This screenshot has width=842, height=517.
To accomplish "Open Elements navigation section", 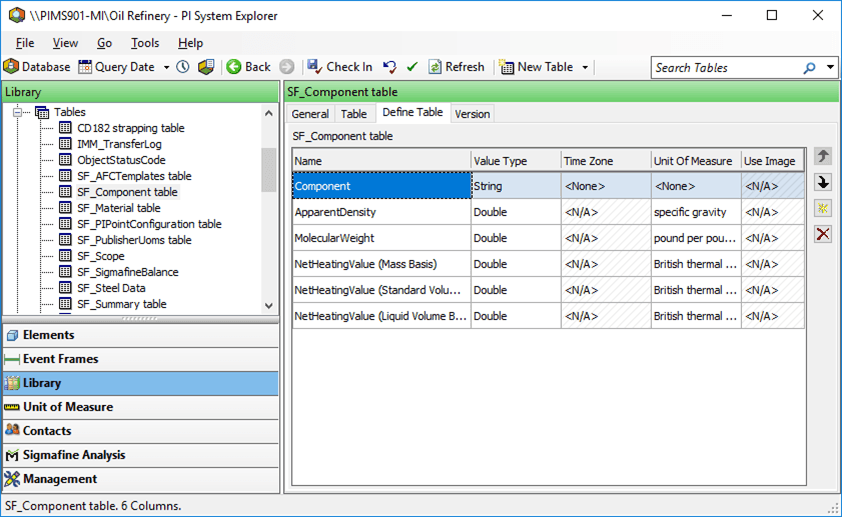I will 141,335.
